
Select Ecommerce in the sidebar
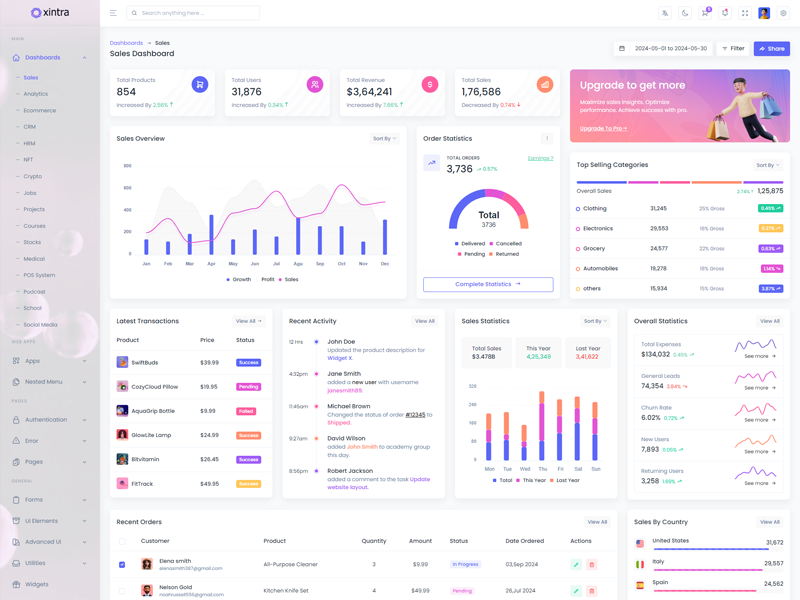[40, 110]
